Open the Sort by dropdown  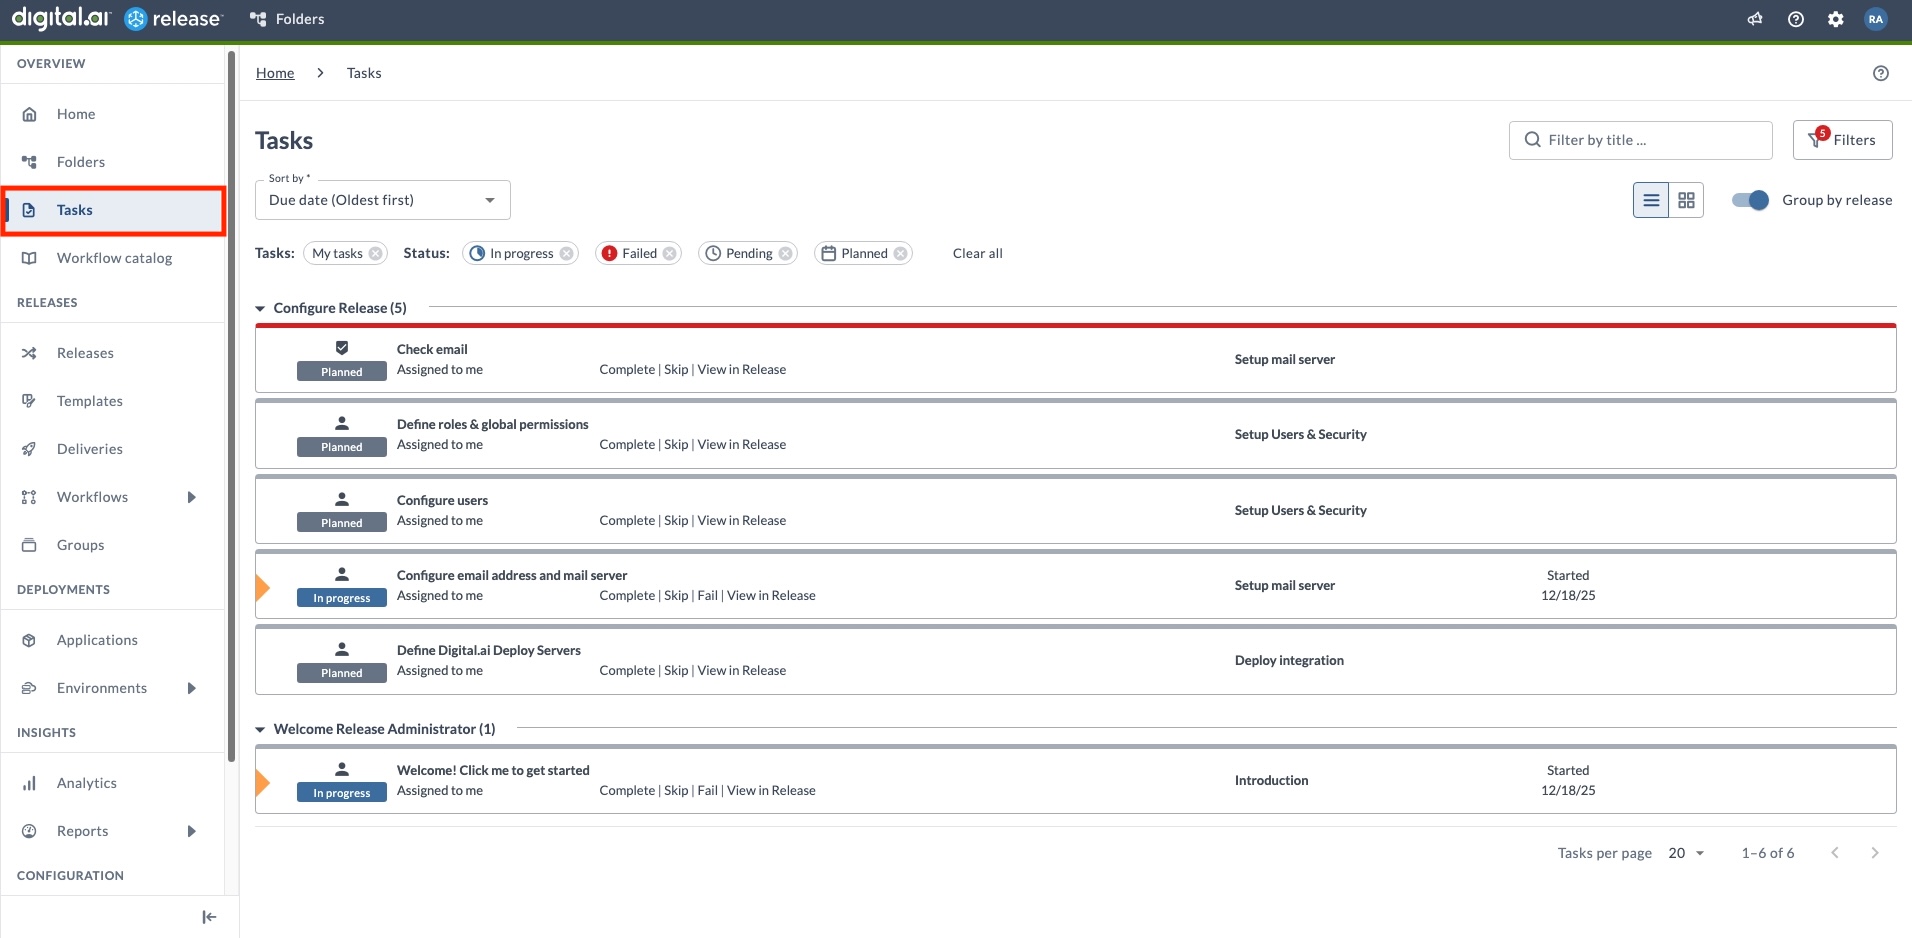click(382, 199)
